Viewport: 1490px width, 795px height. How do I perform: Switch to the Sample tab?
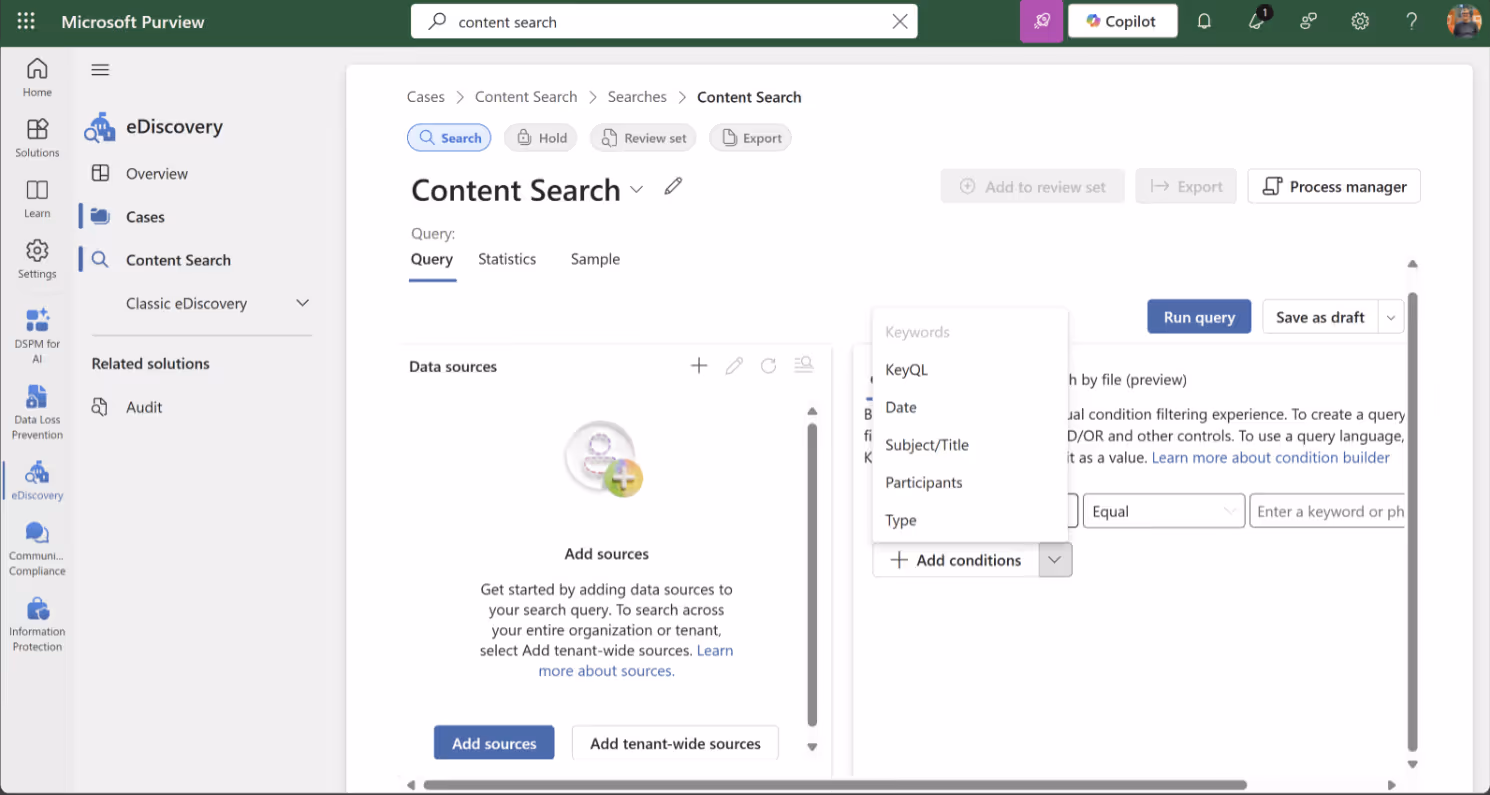coord(595,259)
